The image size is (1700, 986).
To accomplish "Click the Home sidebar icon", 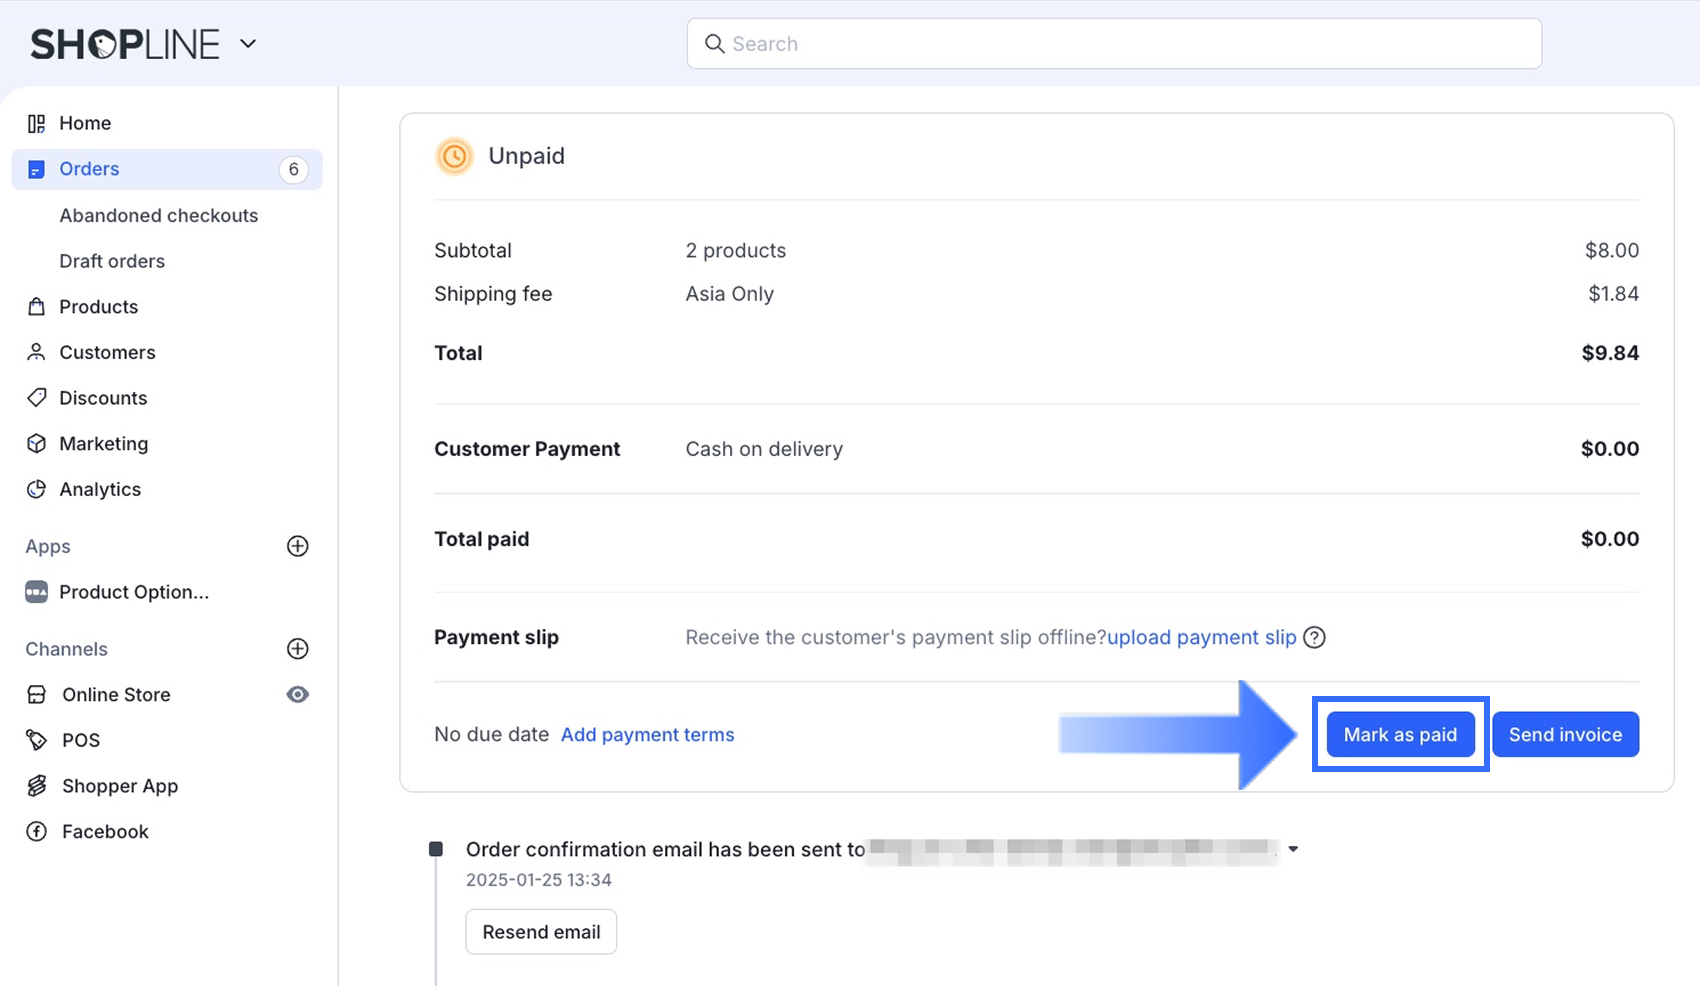I will click(x=37, y=123).
